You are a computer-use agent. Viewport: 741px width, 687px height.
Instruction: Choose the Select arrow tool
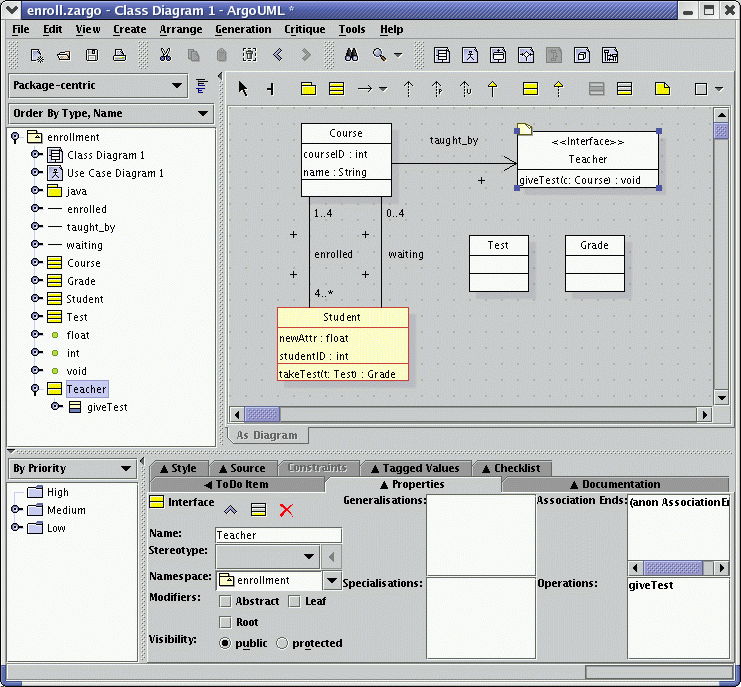coord(243,88)
